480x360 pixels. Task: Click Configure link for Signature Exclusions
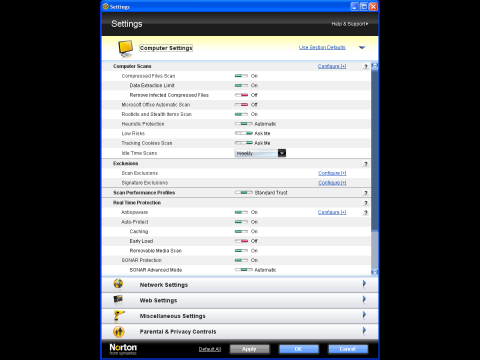click(332, 183)
